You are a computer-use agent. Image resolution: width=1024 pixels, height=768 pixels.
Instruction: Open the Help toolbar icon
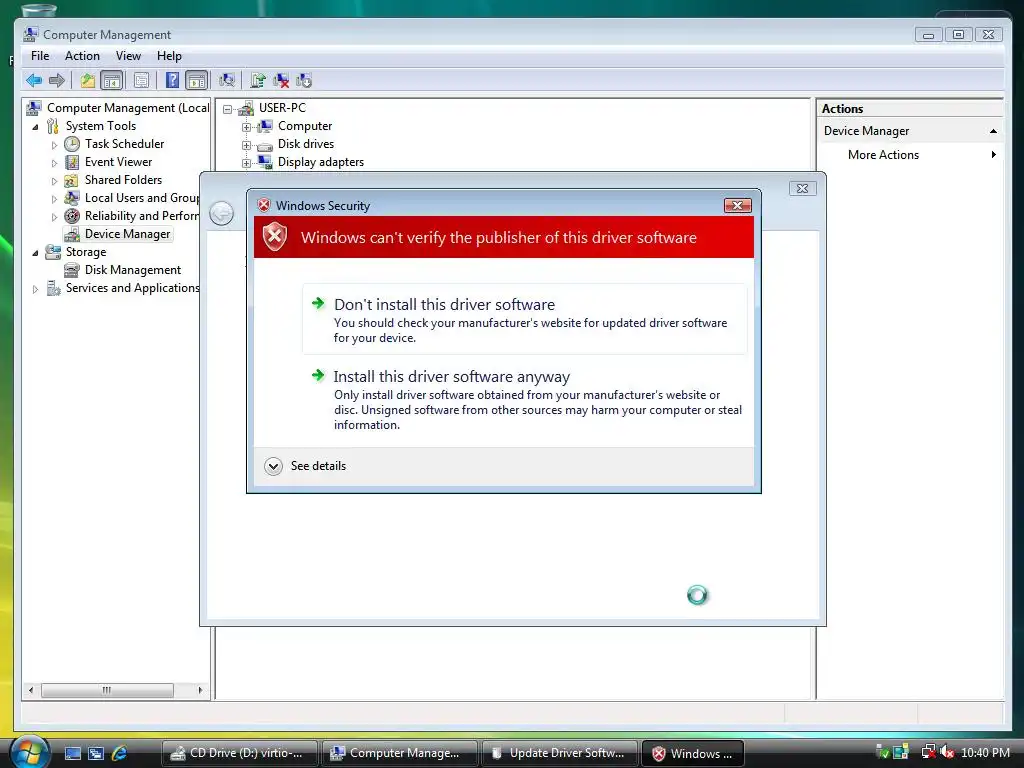pyautogui.click(x=172, y=80)
